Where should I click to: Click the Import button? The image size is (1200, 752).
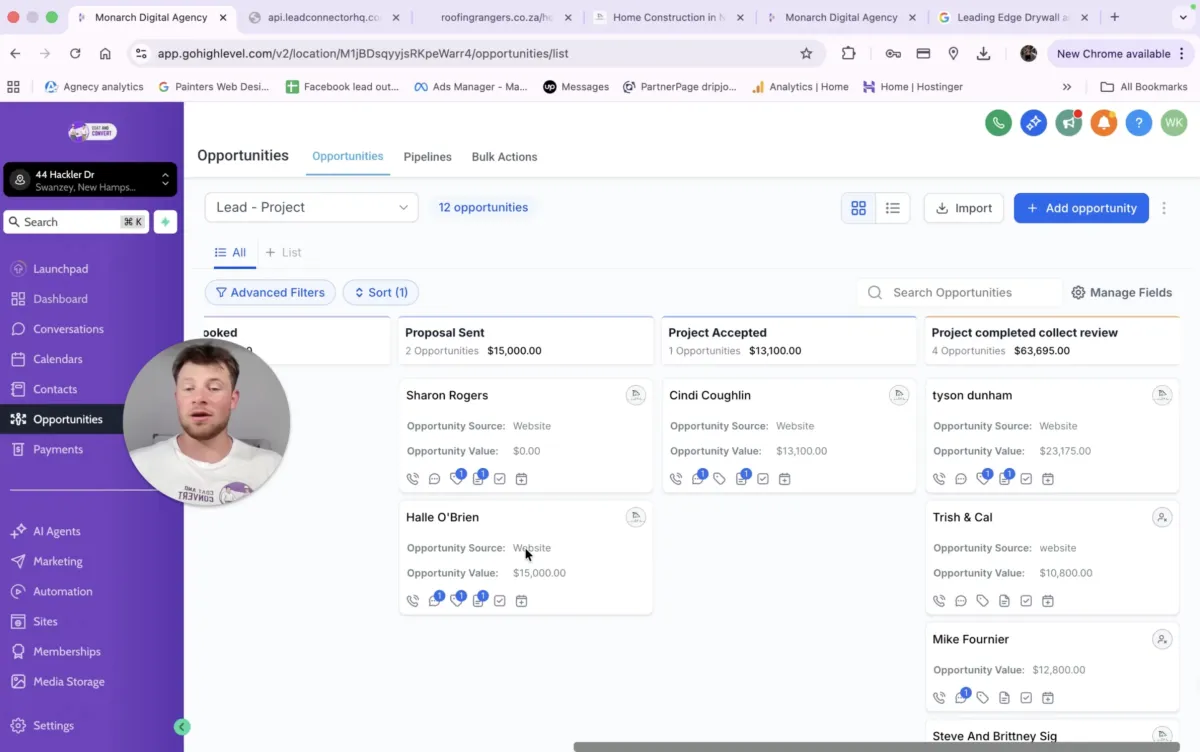(x=963, y=208)
